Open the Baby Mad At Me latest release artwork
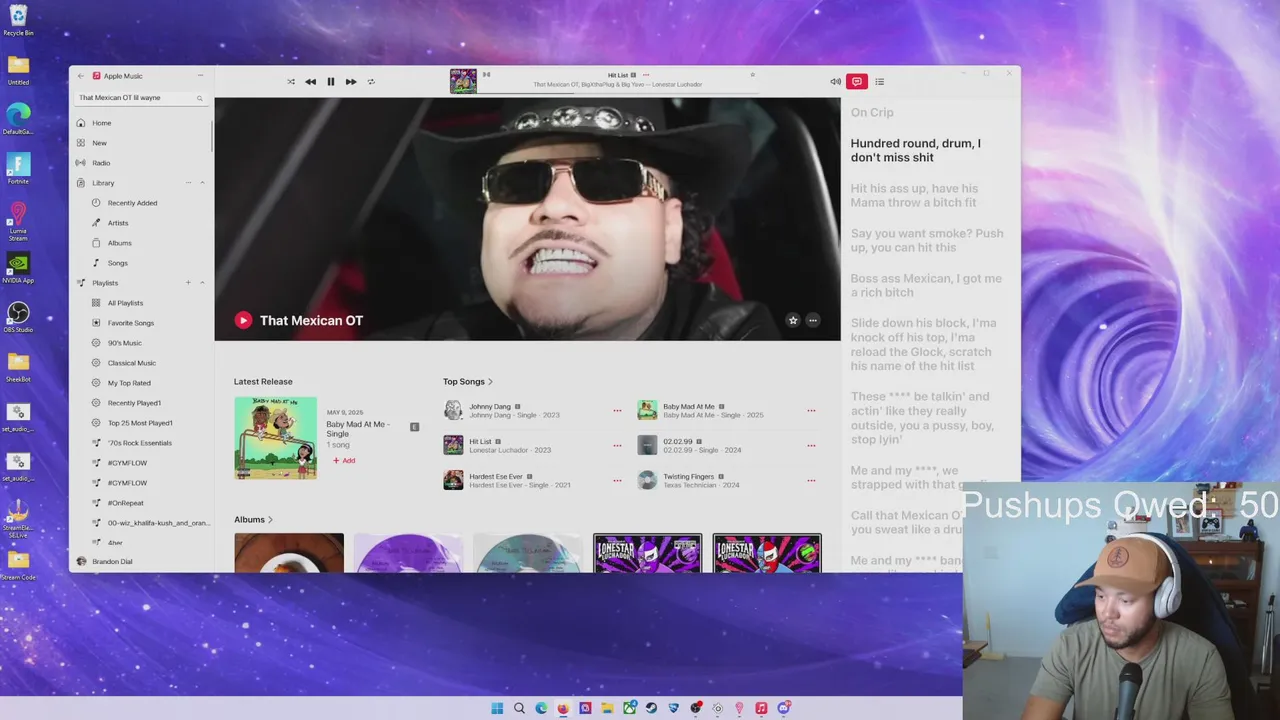This screenshot has width=1280, height=720. [275, 438]
